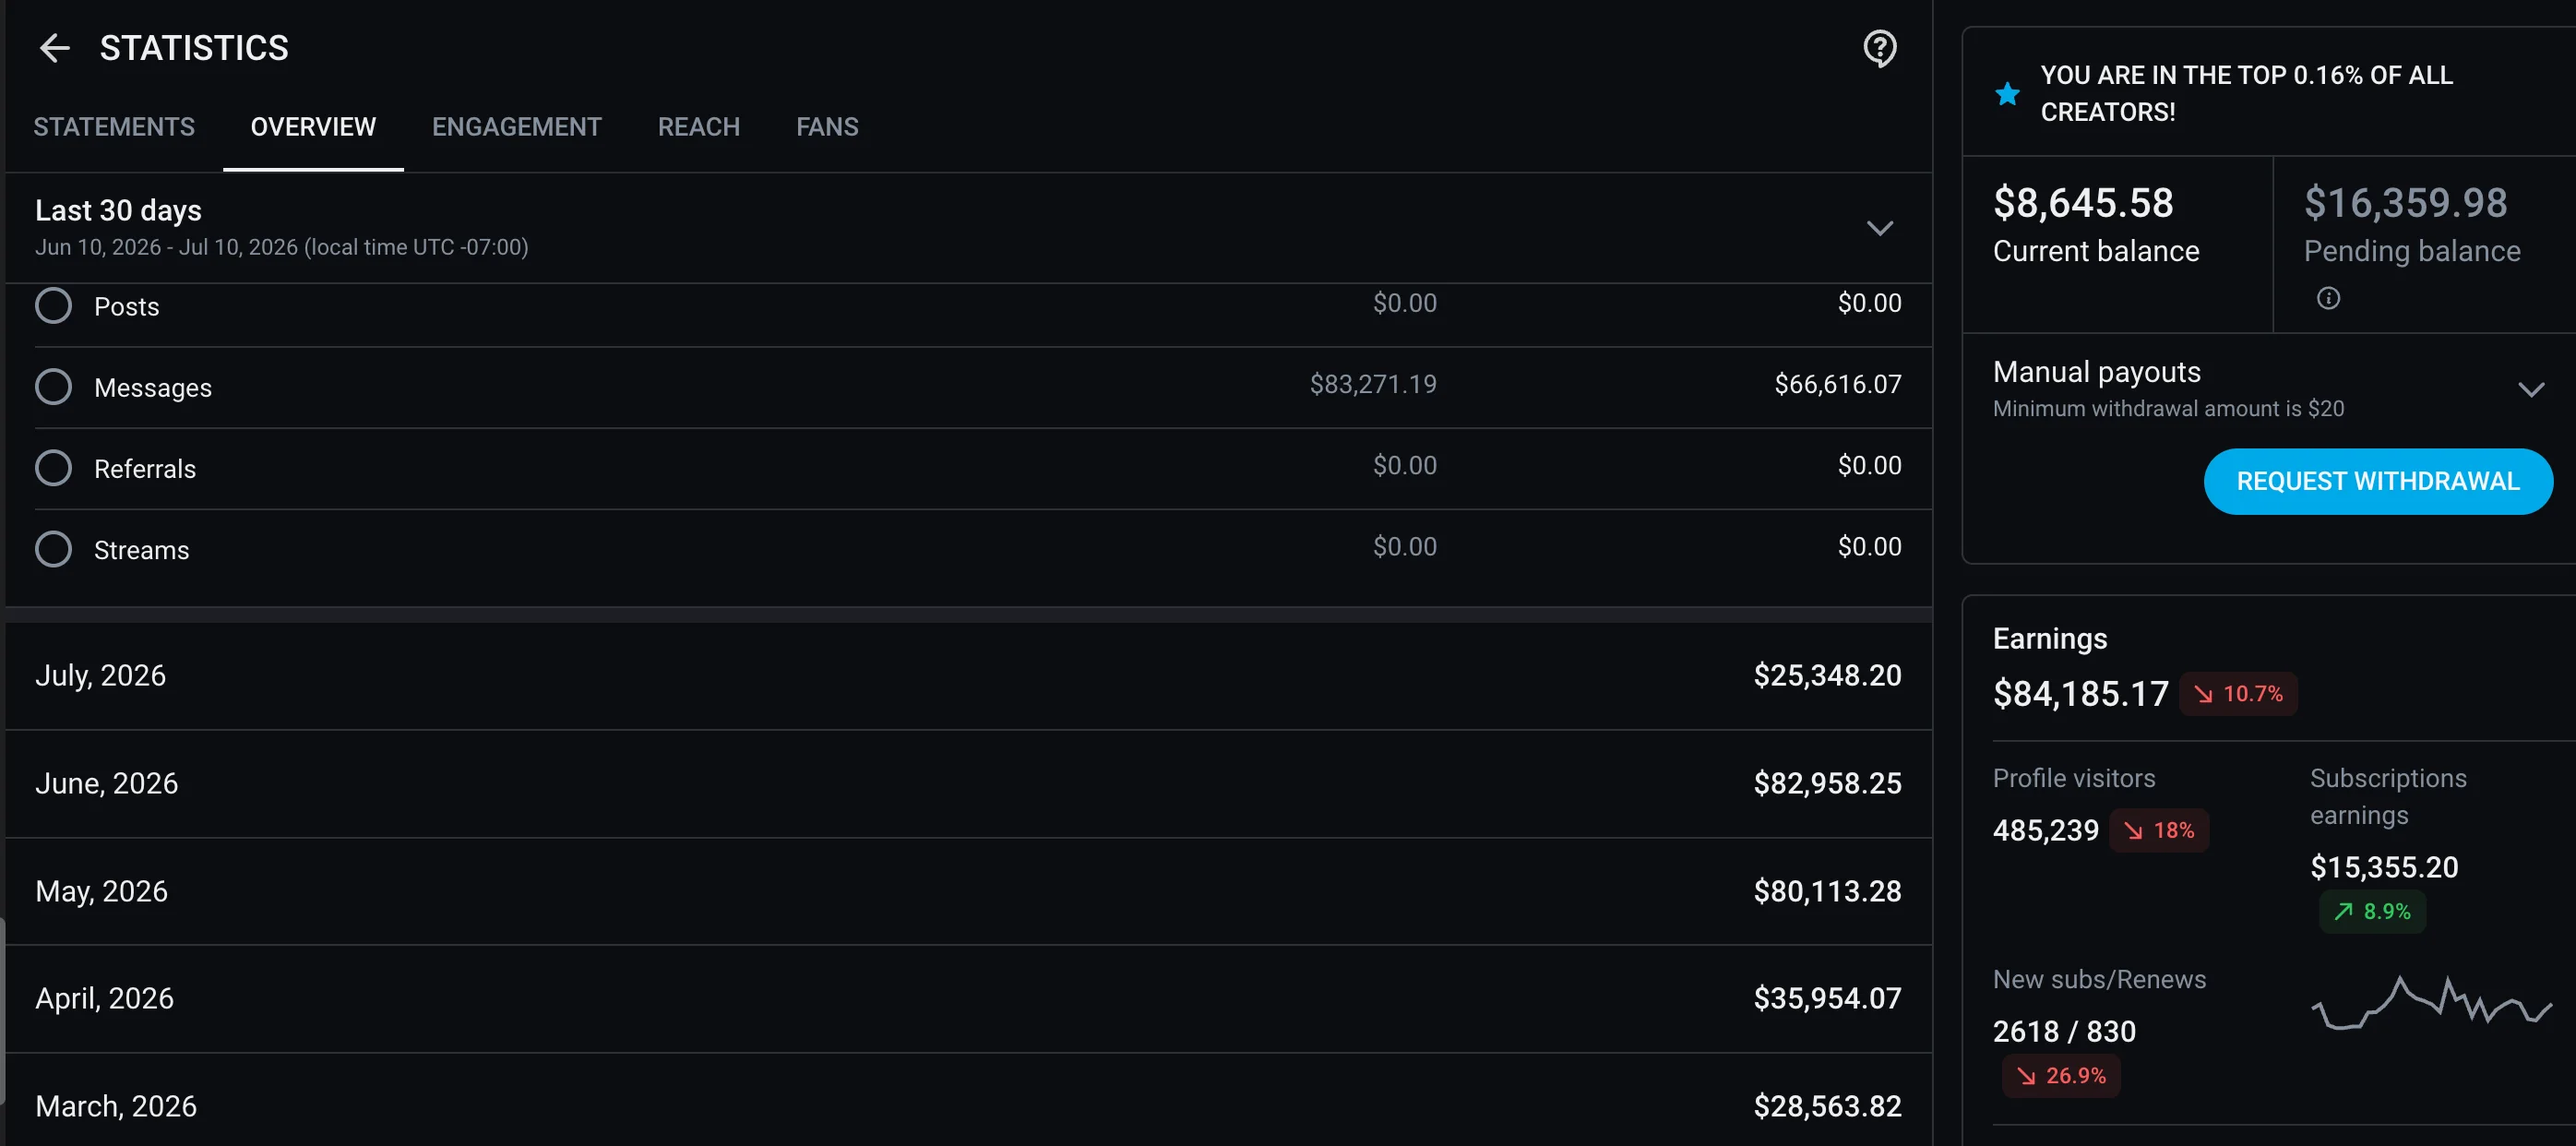
Task: Click the 485,239 profile visitors count
Action: coord(2045,831)
